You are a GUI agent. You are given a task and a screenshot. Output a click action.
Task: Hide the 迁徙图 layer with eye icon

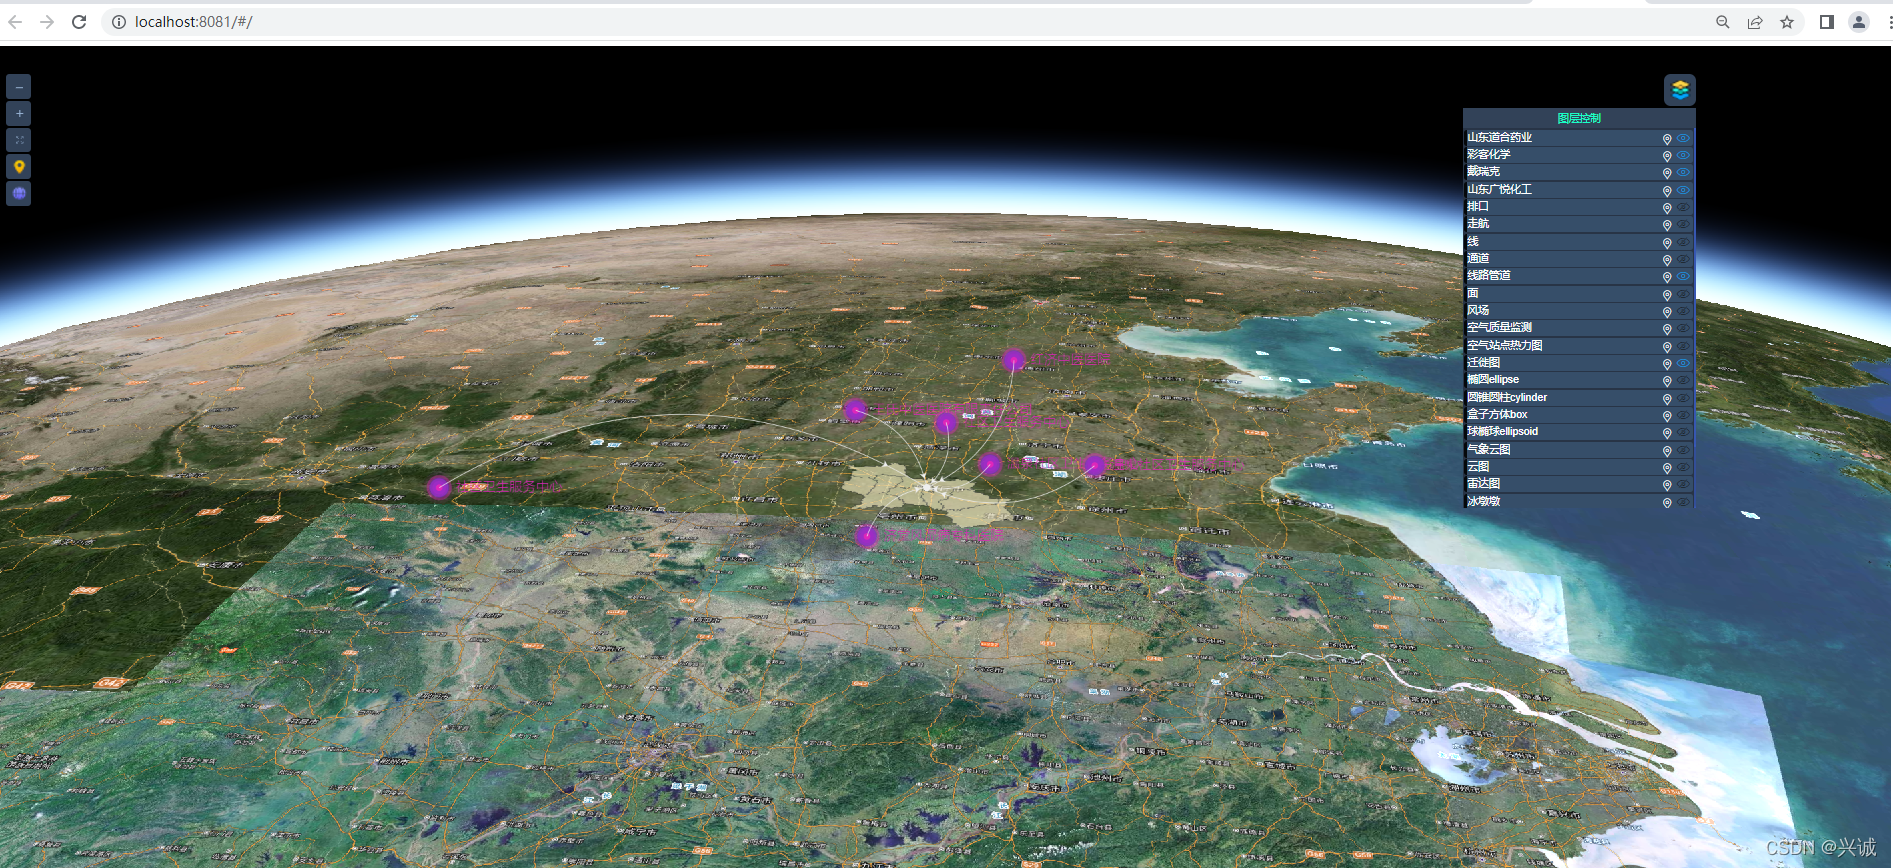click(x=1684, y=363)
